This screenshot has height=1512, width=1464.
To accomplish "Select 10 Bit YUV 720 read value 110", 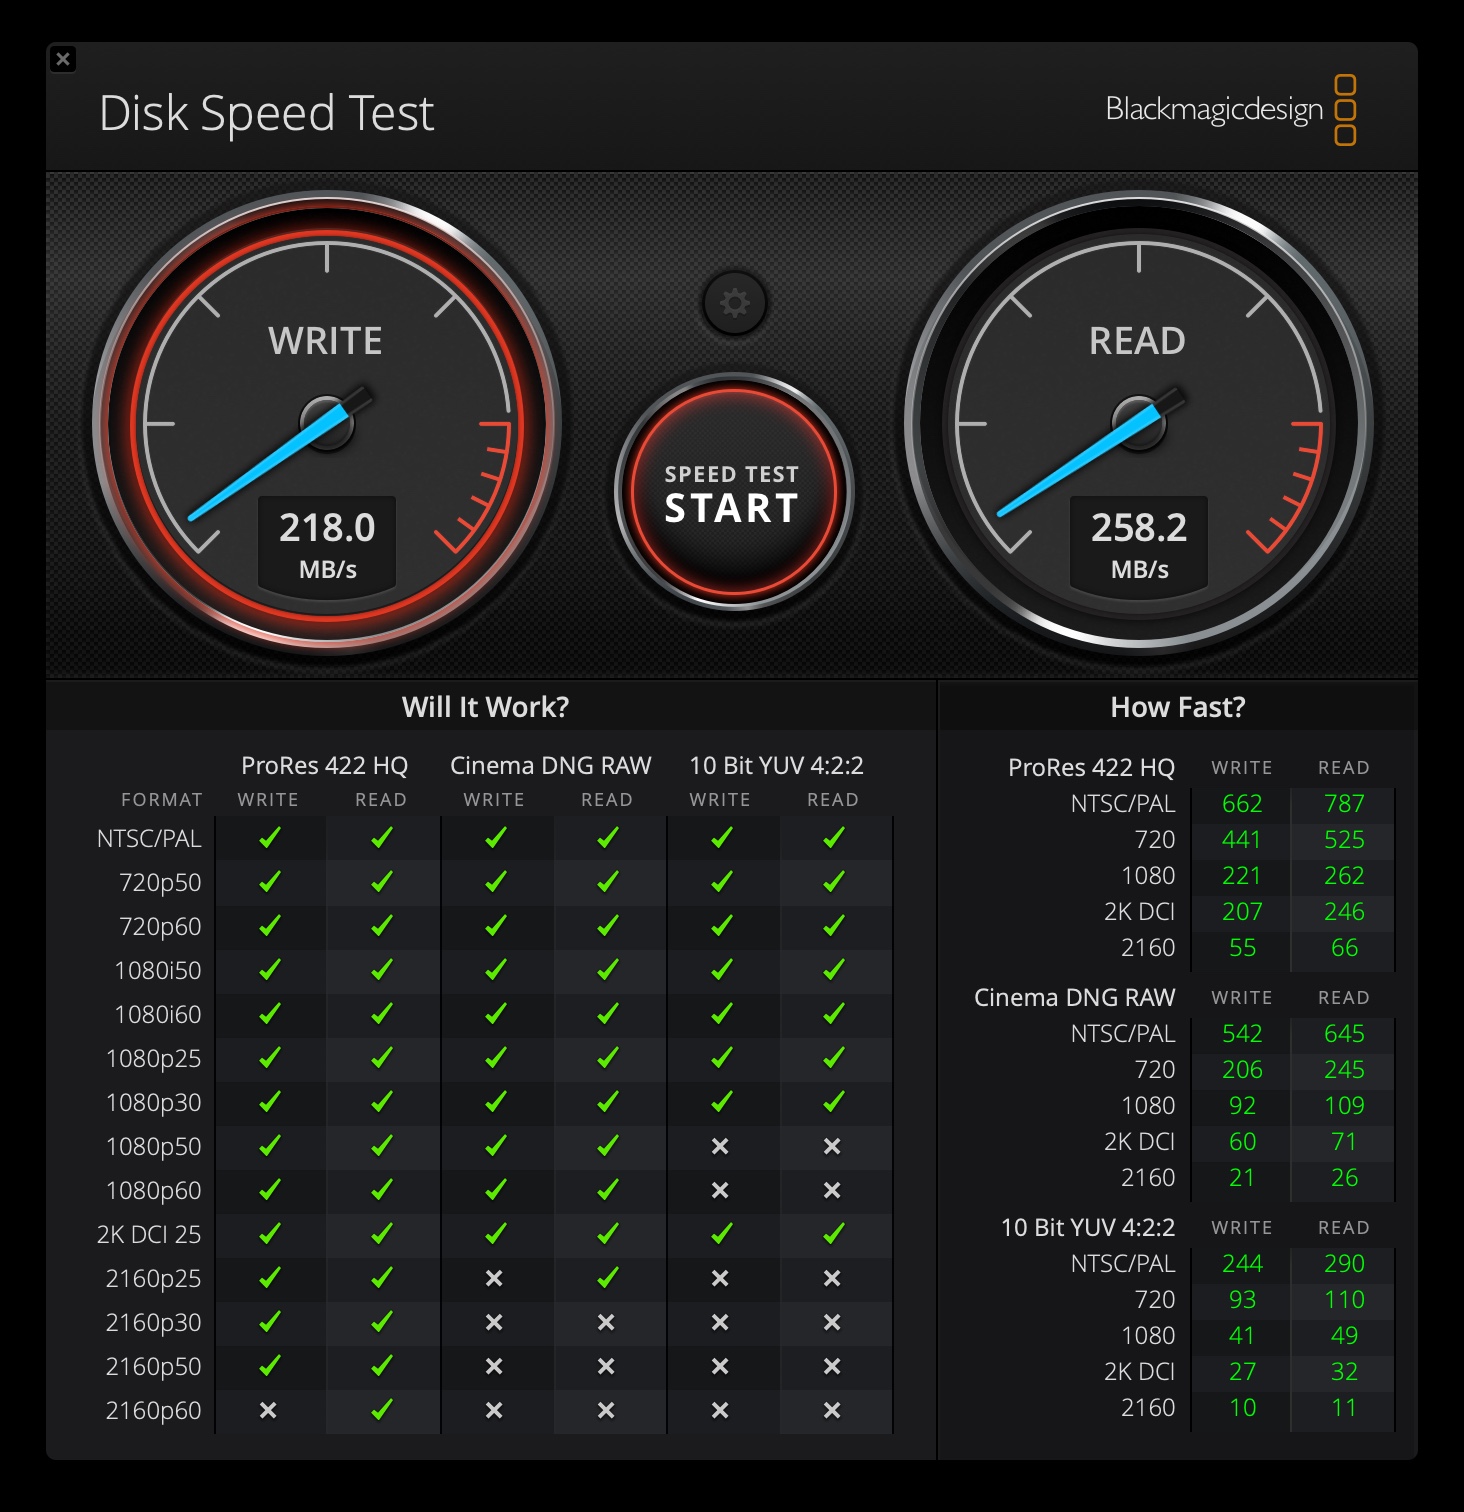I will point(1344,1300).
